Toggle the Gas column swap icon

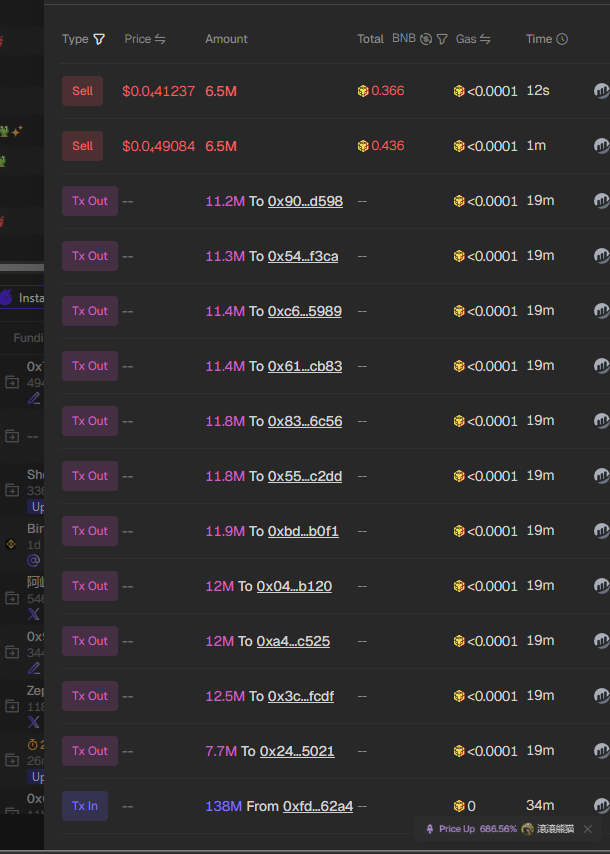click(485, 39)
